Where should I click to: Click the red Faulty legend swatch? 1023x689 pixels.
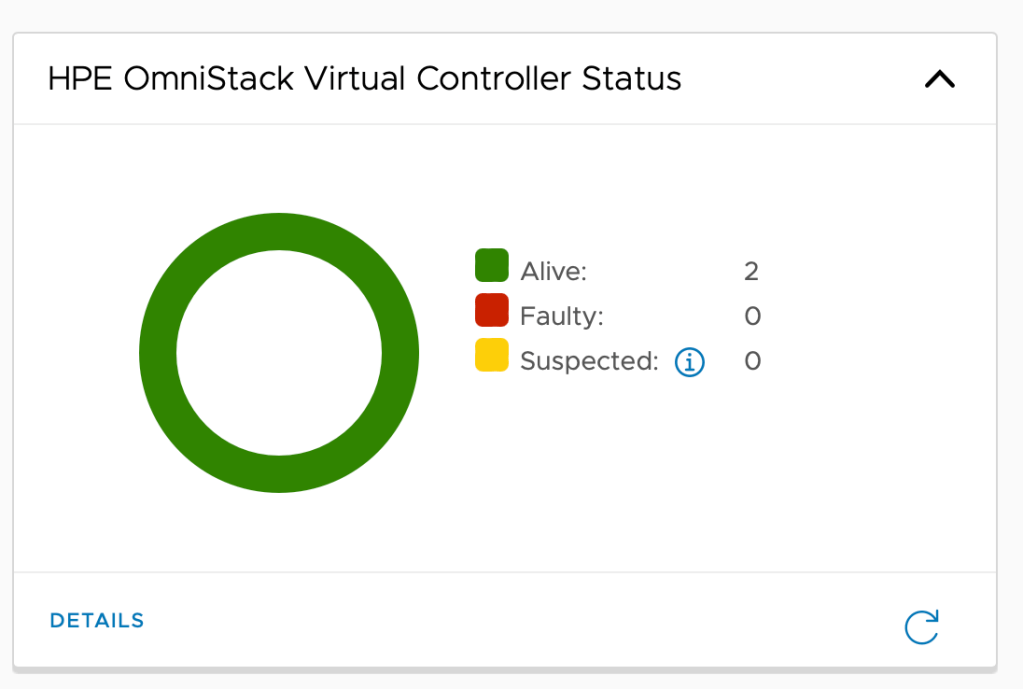pyautogui.click(x=491, y=311)
